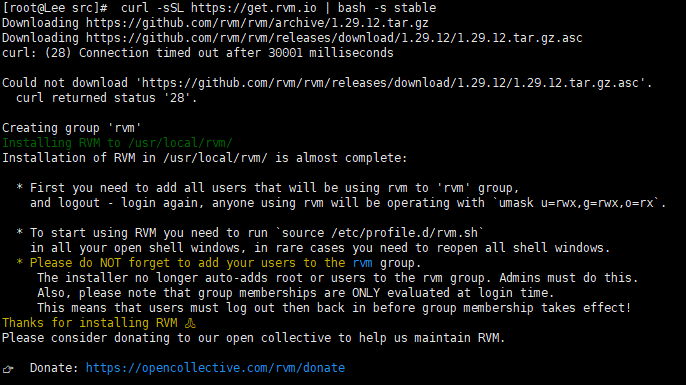Click the 'Please consider donating' line
Image resolution: width=686 pixels, height=385 pixels.
pyautogui.click(x=254, y=338)
